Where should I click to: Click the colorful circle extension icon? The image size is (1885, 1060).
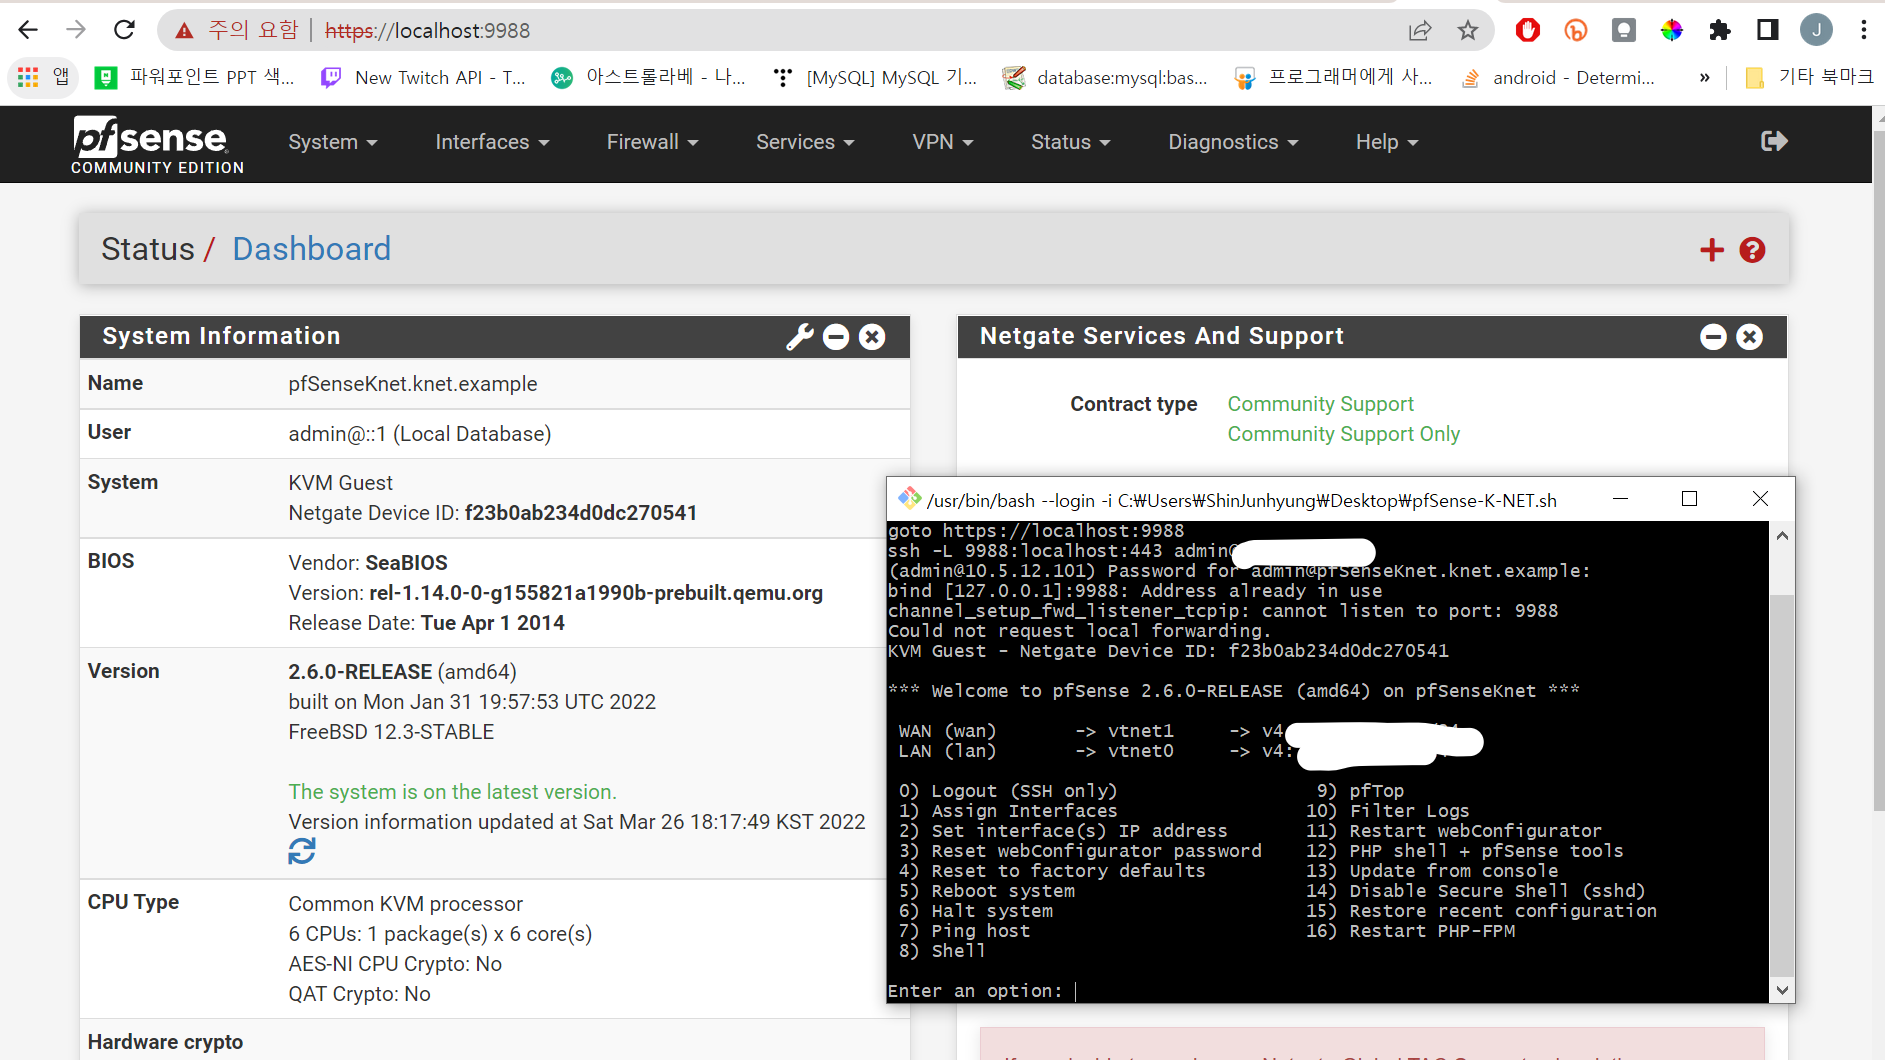(x=1671, y=30)
